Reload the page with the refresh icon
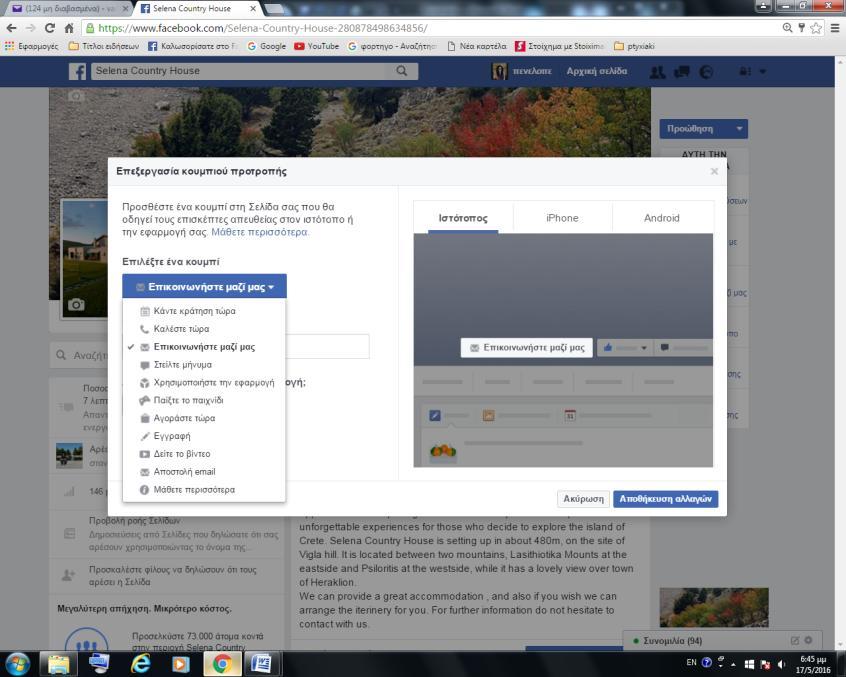 pos(50,28)
